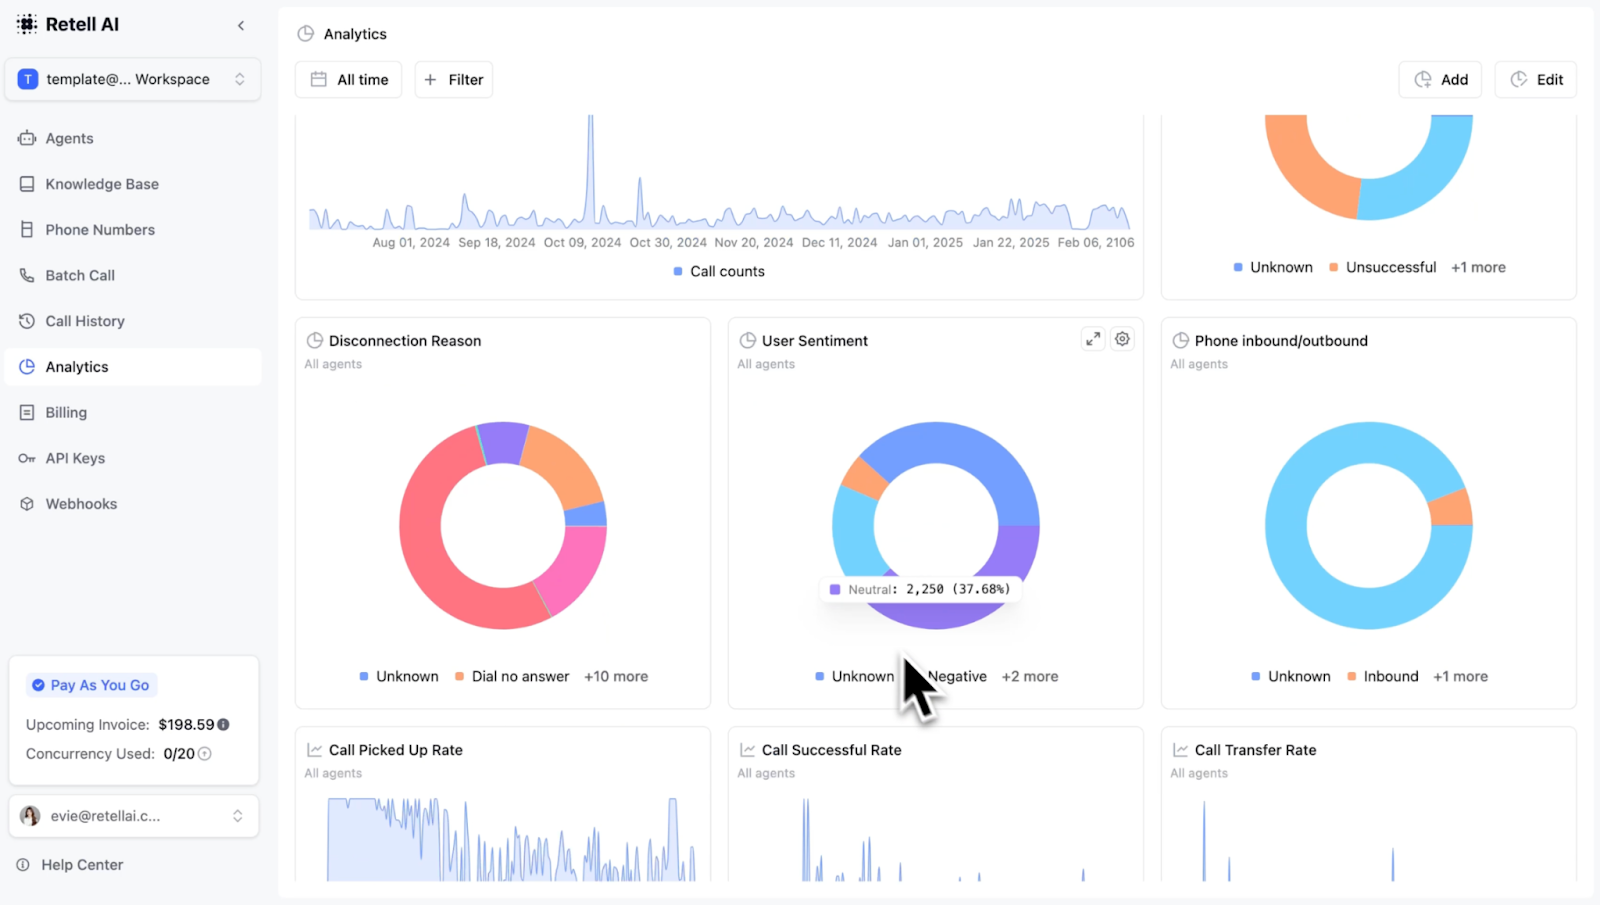Open the Batch Call page
This screenshot has width=1600, height=905.
pyautogui.click(x=80, y=275)
